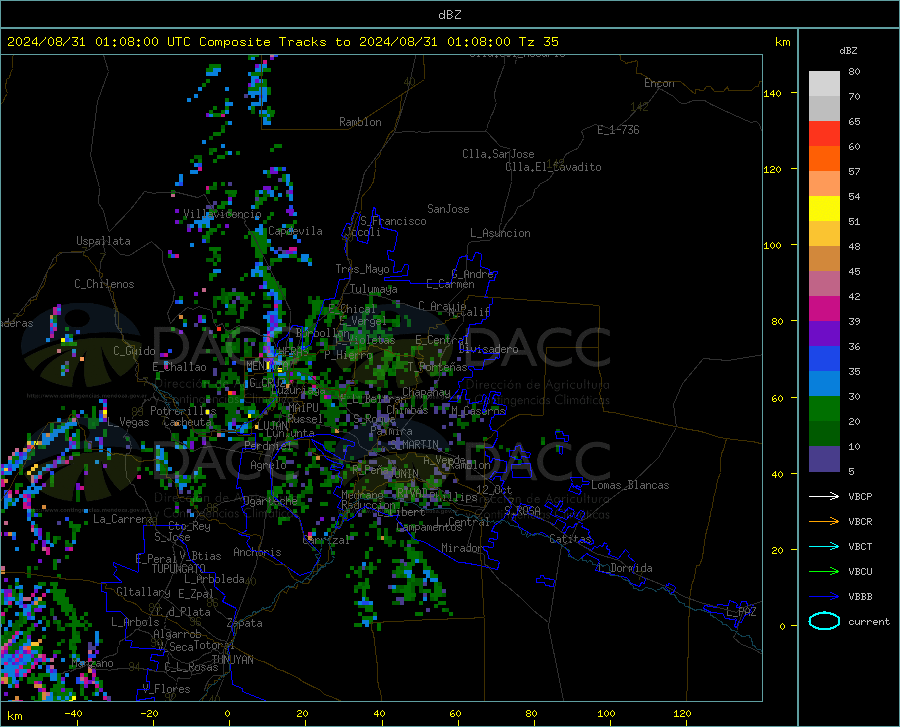Screen dimensions: 900x727
Task: Select the yellow 51–54 dBZ swatch
Action: point(824,209)
